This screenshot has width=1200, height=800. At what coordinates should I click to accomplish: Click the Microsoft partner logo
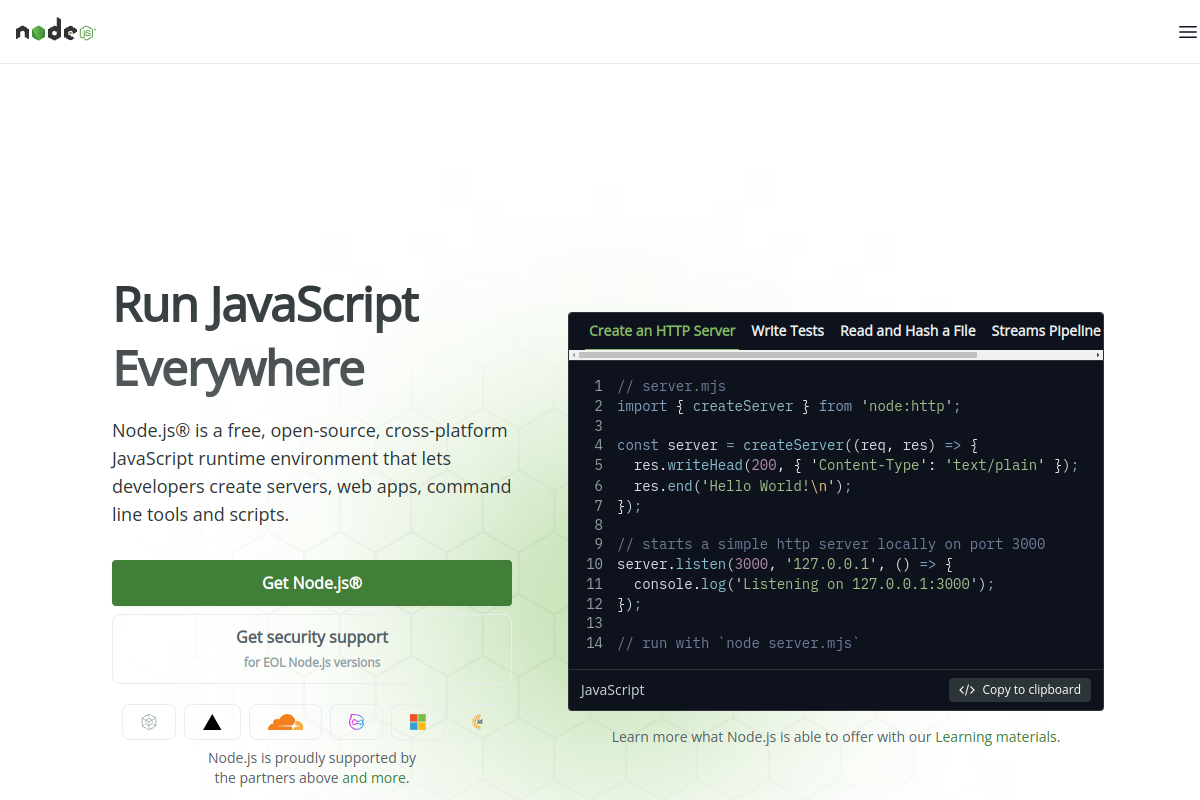pyautogui.click(x=417, y=721)
